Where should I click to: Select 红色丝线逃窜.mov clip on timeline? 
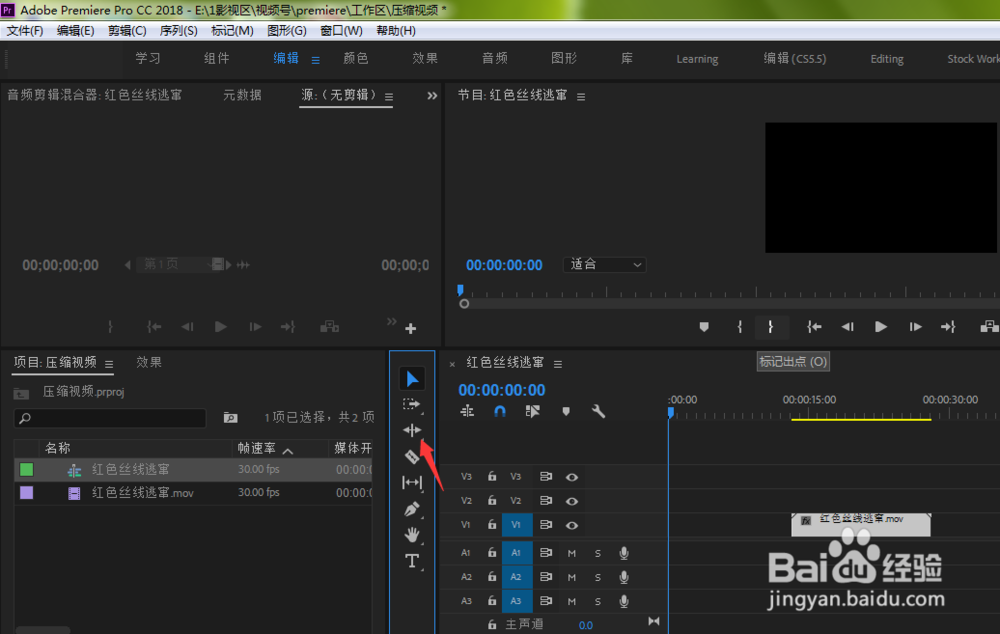click(x=861, y=524)
